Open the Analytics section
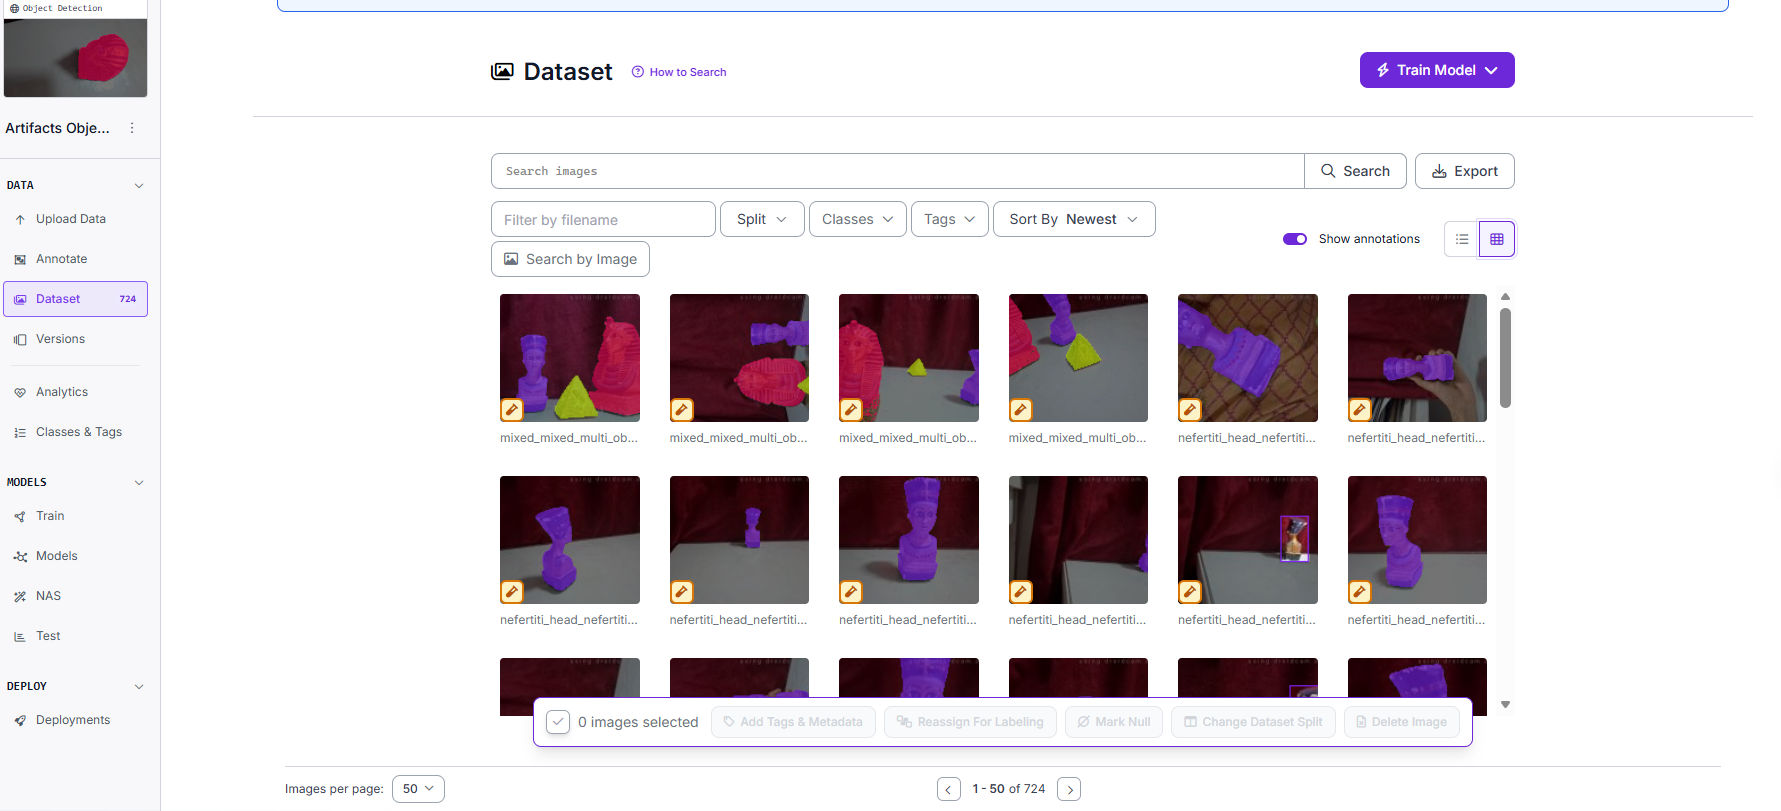Image resolution: width=1781 pixels, height=811 pixels. [x=62, y=392]
